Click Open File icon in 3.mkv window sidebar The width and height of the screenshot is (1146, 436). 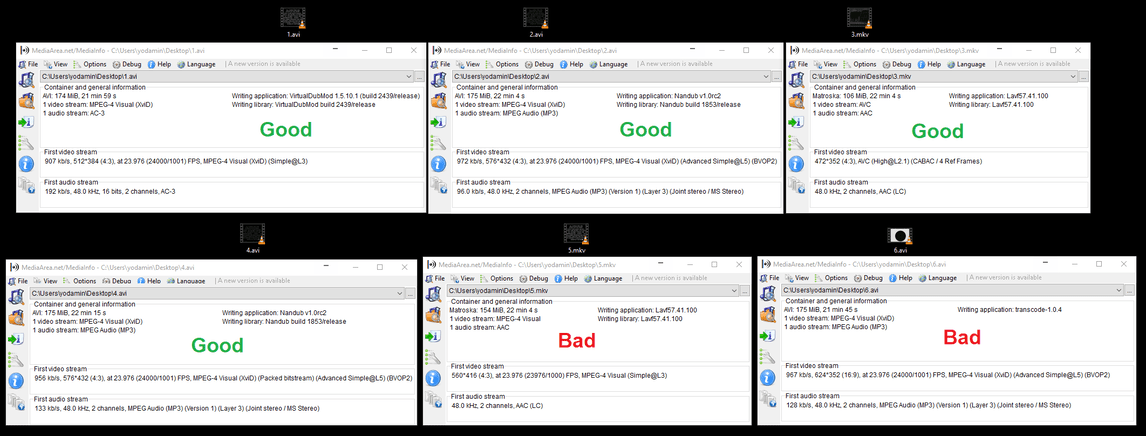click(x=796, y=80)
